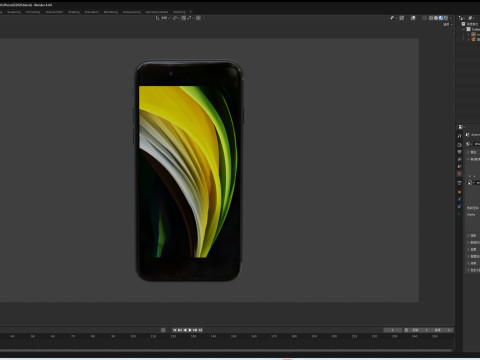Select the red World properties tab

[x=459, y=174]
